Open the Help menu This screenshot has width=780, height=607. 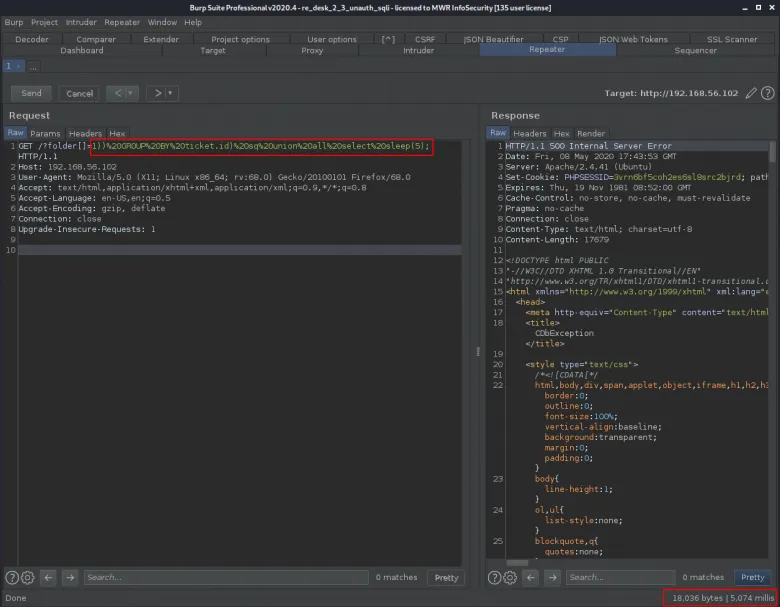click(193, 22)
